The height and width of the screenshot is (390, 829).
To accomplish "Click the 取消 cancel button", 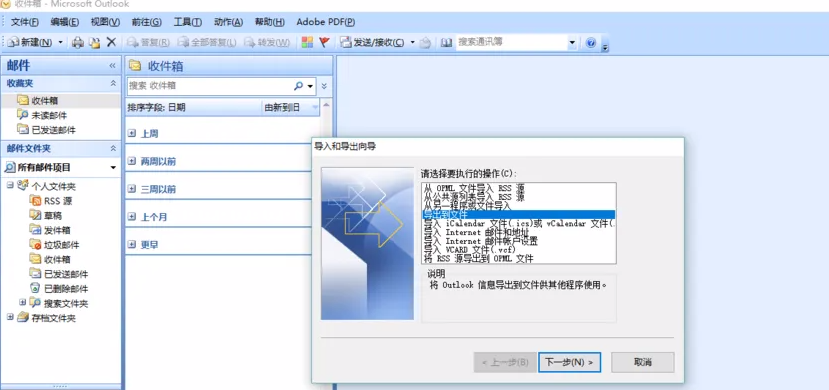I will (x=642, y=363).
